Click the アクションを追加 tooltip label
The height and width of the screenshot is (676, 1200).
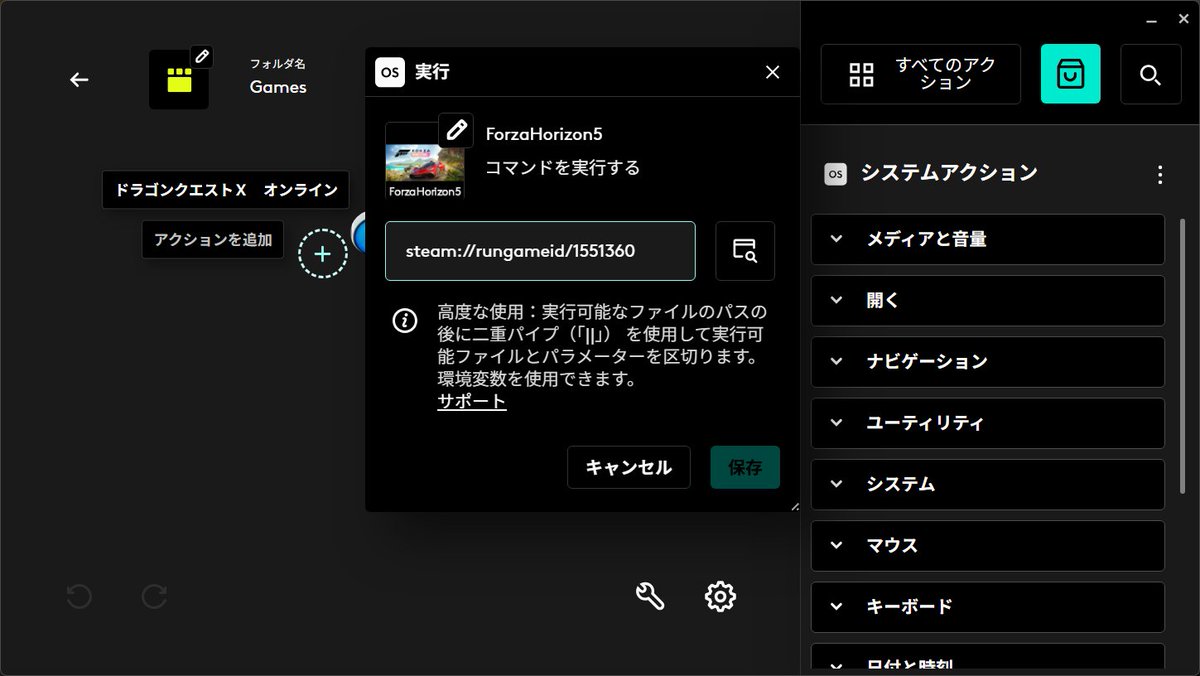[x=213, y=240]
